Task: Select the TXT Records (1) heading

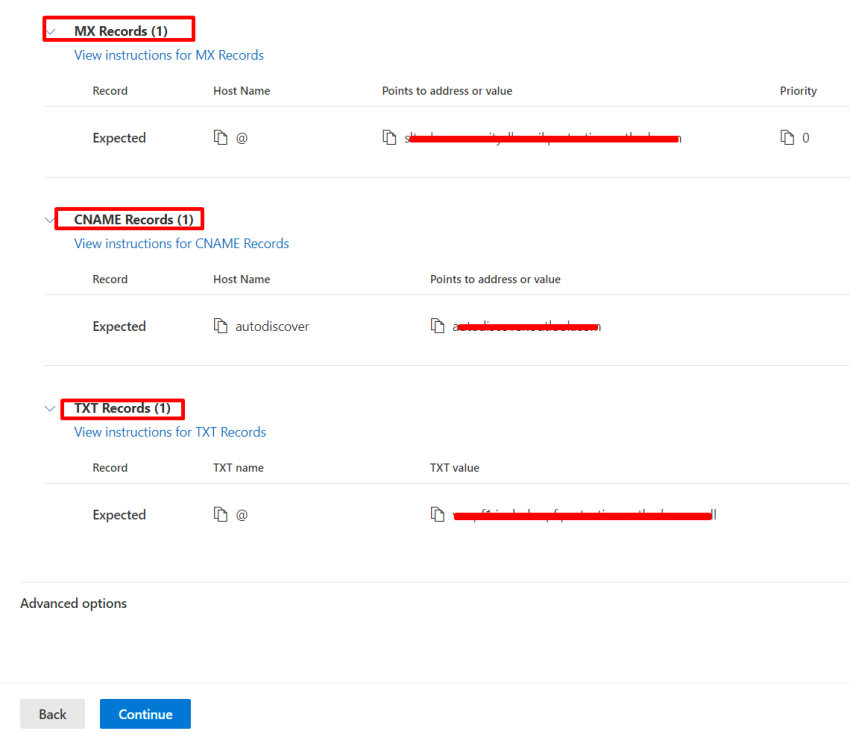Action: tap(122, 408)
